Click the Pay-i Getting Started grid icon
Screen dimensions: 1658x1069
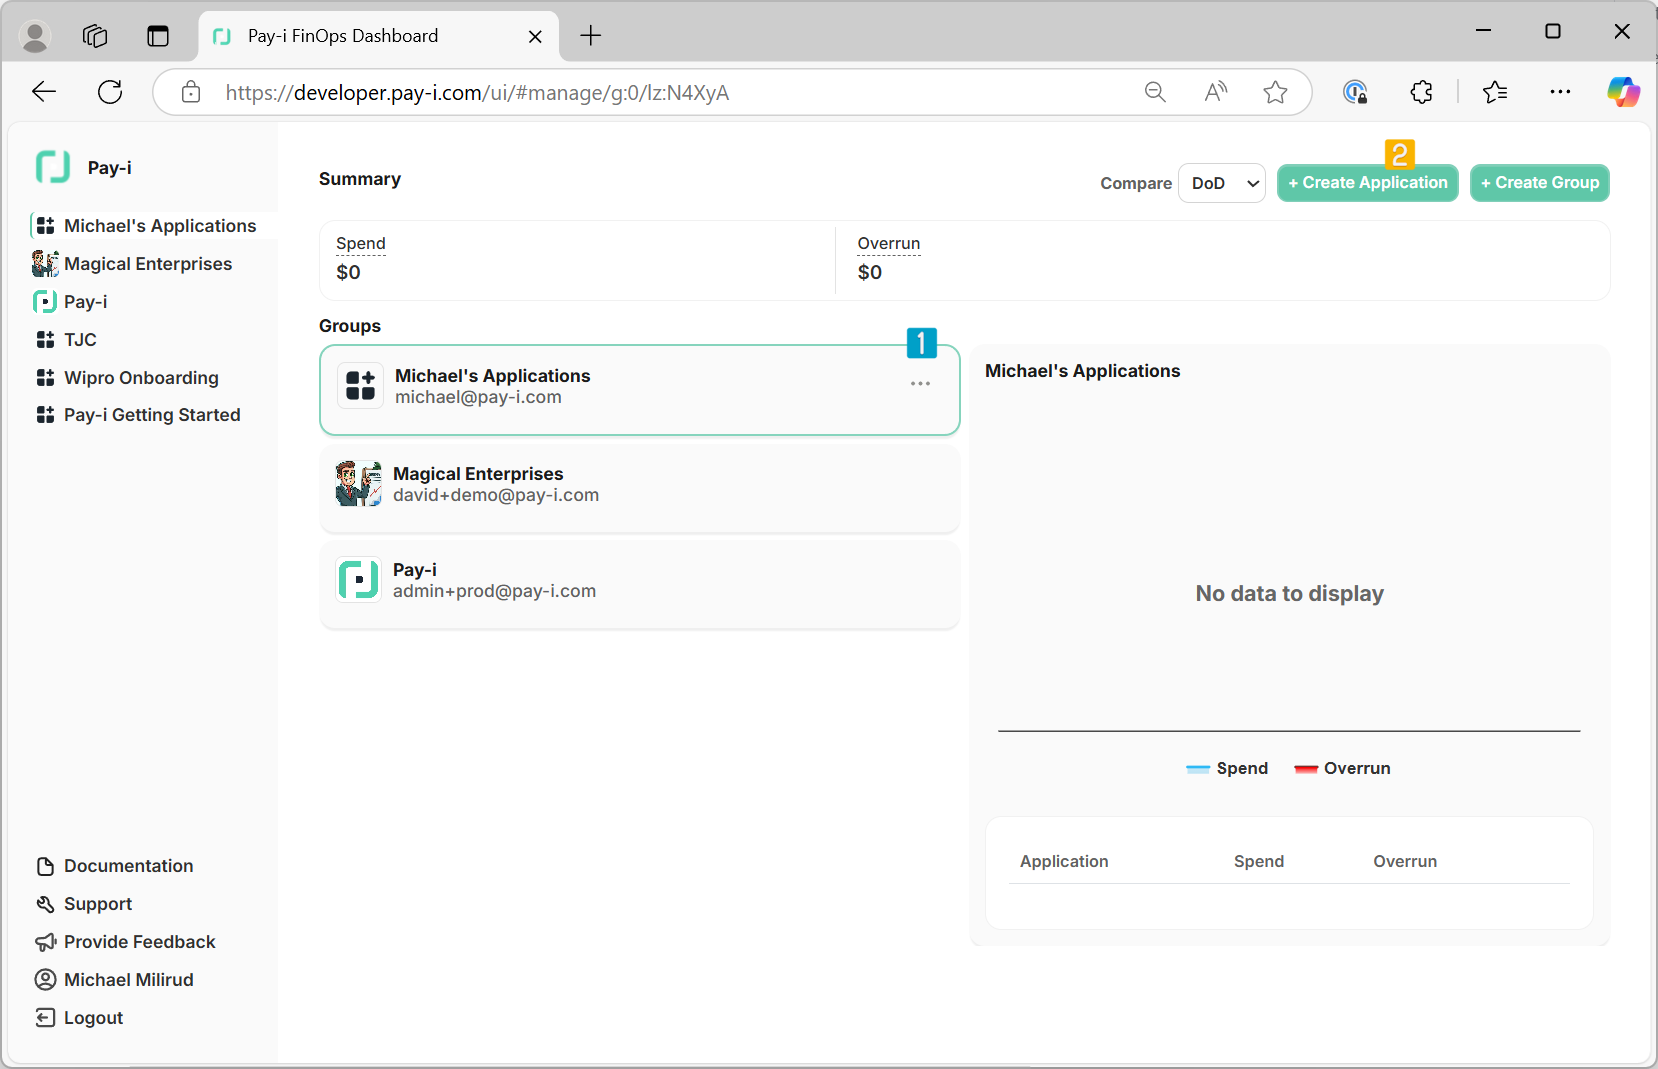[x=45, y=415]
